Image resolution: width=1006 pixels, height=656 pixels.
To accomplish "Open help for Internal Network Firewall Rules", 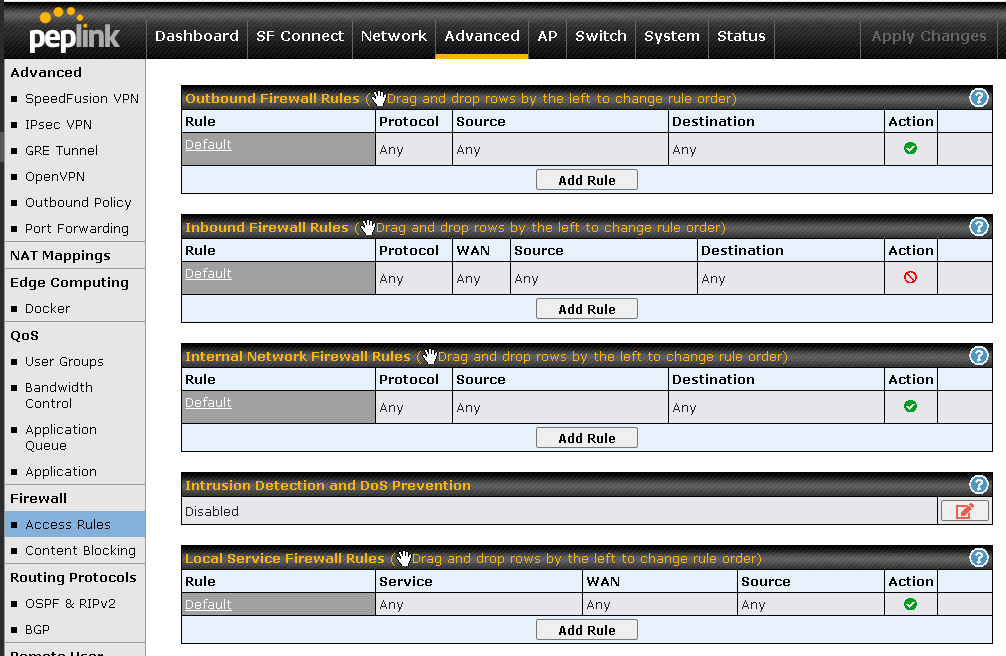I will (x=979, y=355).
